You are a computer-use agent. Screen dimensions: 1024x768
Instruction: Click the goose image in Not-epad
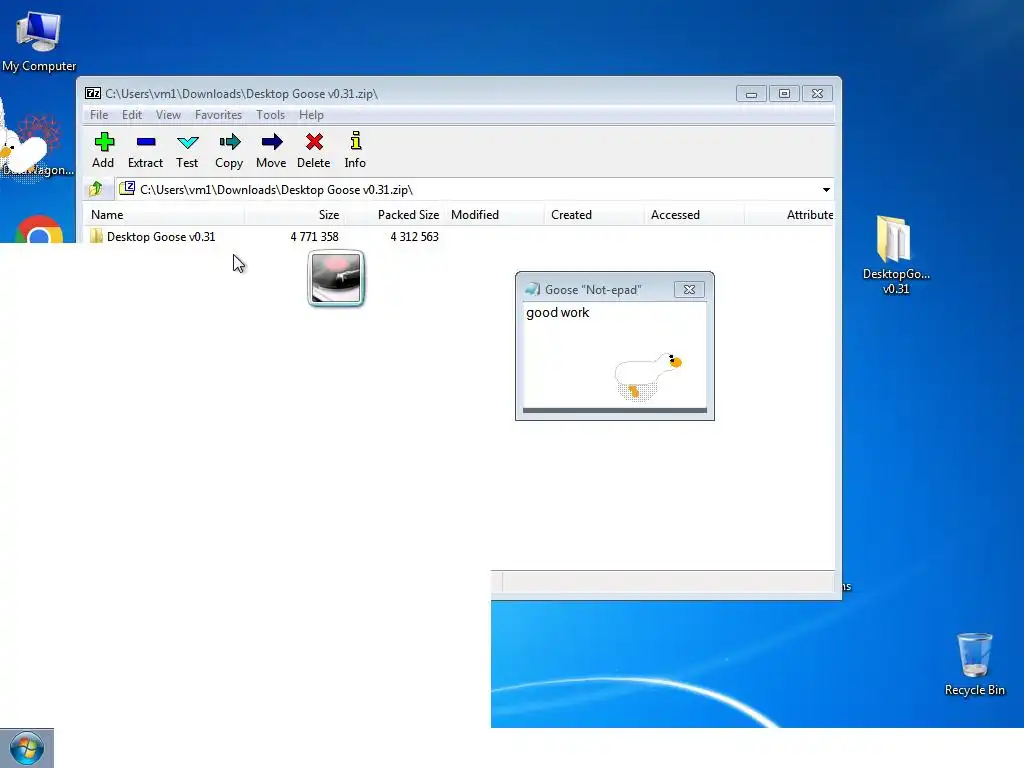pos(647,376)
